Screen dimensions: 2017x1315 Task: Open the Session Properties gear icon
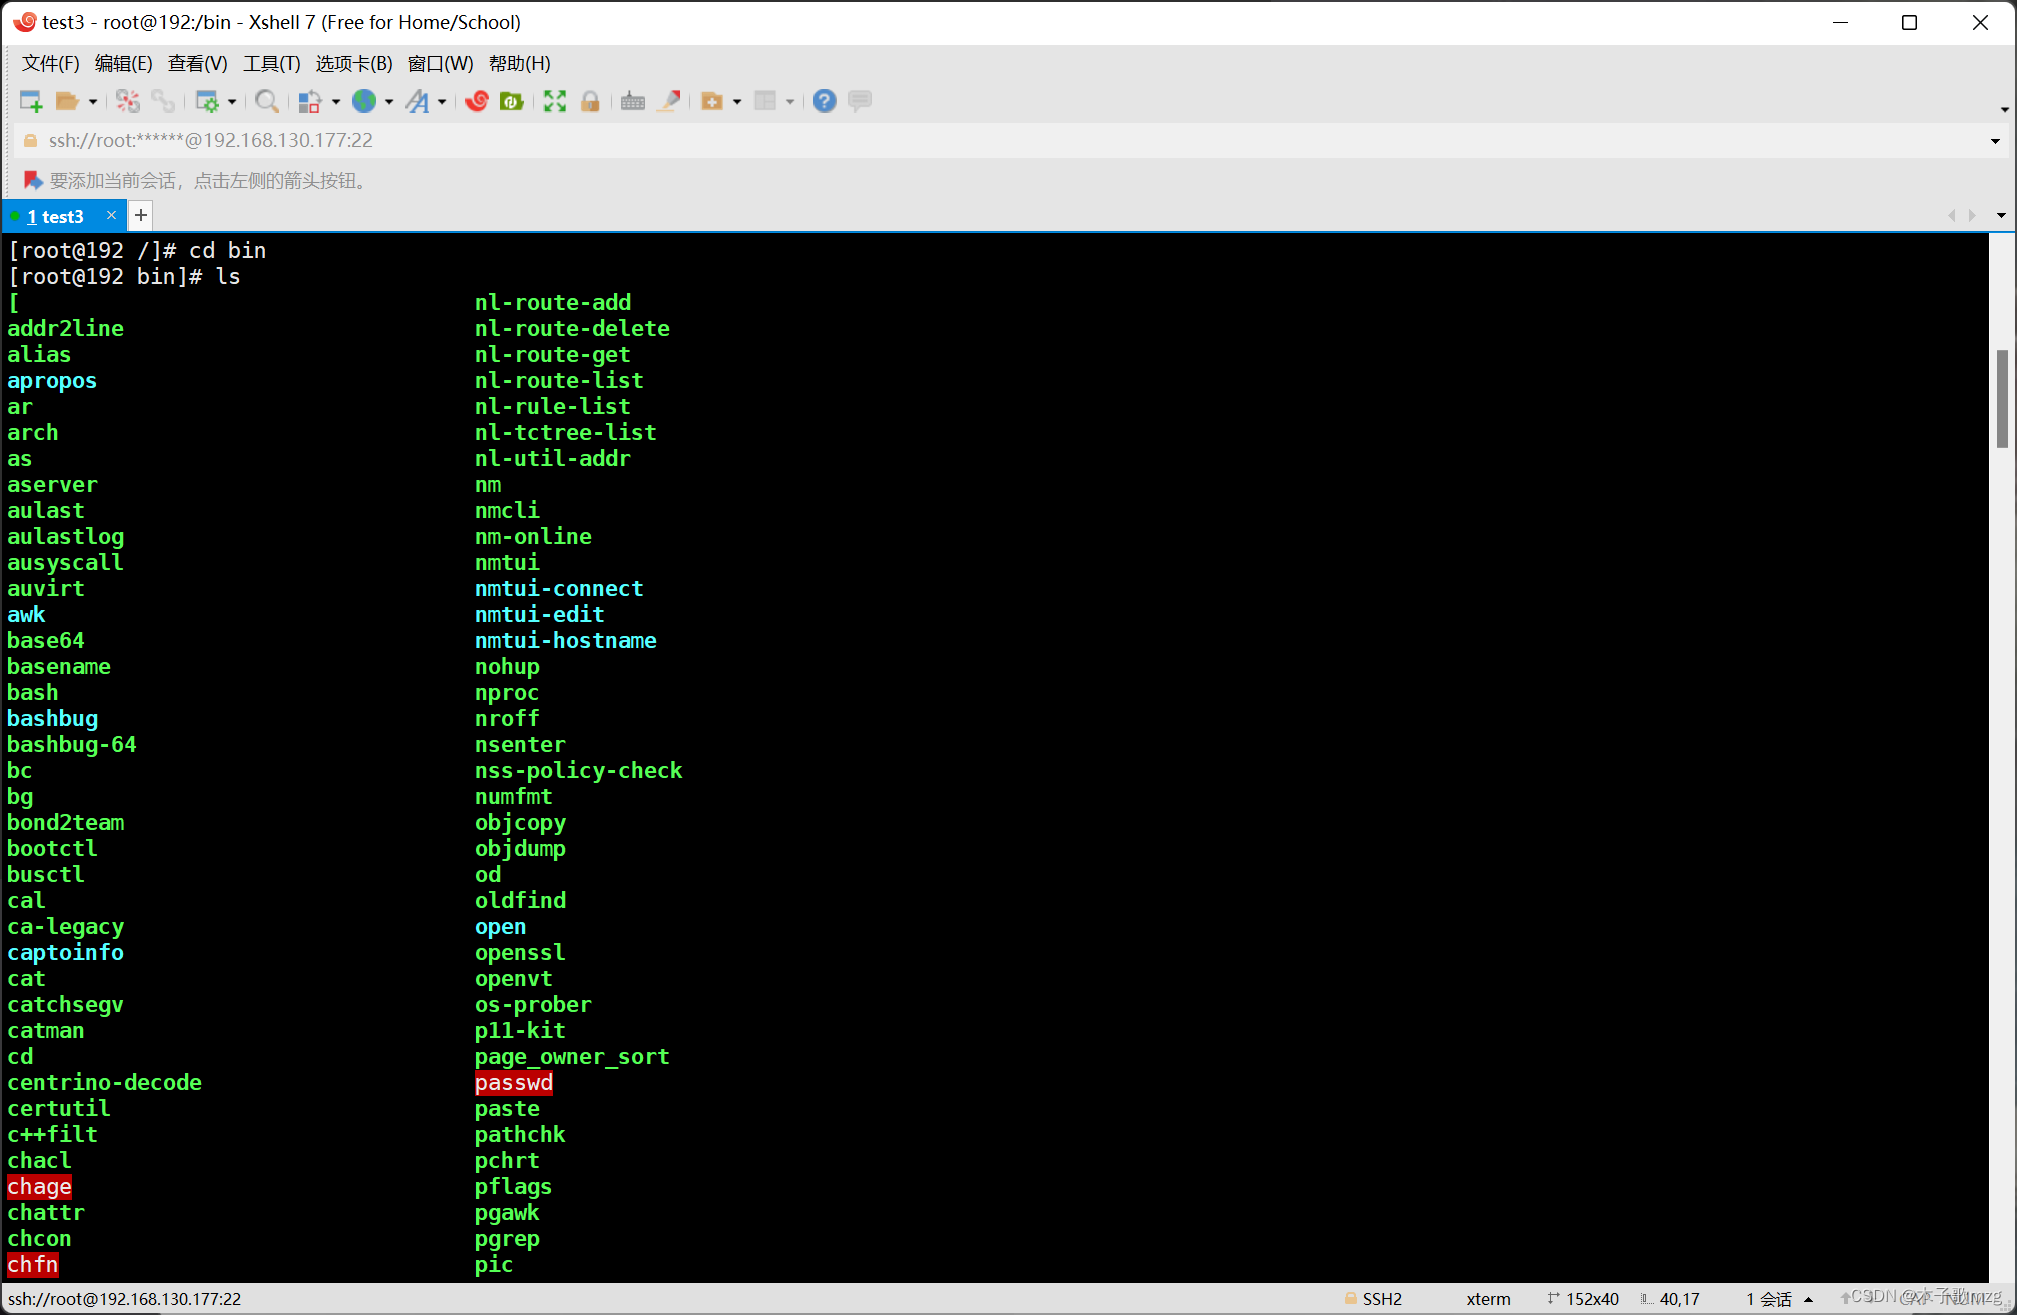[207, 101]
